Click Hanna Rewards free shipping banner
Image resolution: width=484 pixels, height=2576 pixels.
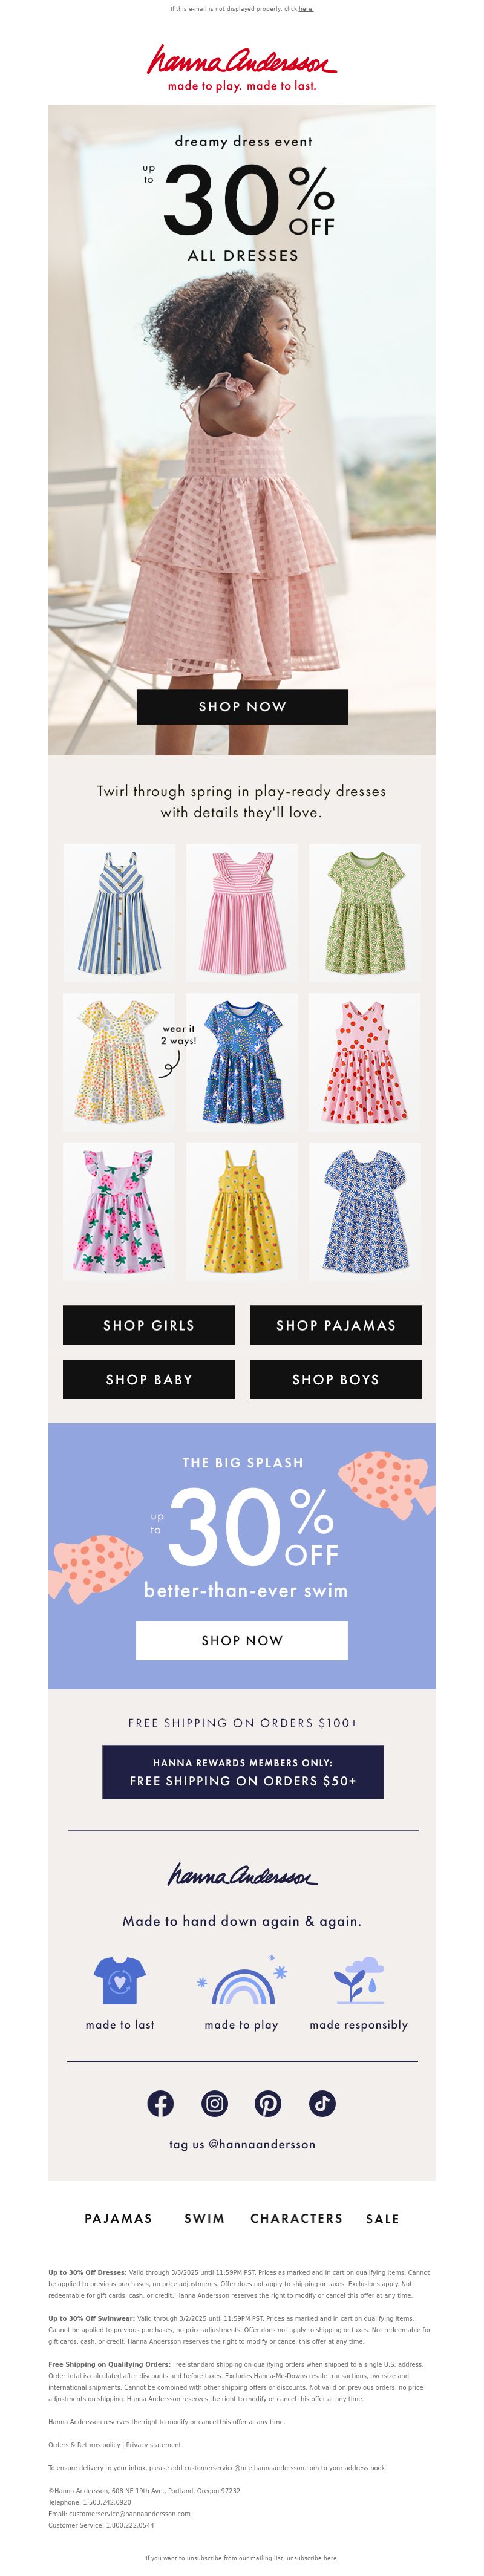tap(243, 1772)
